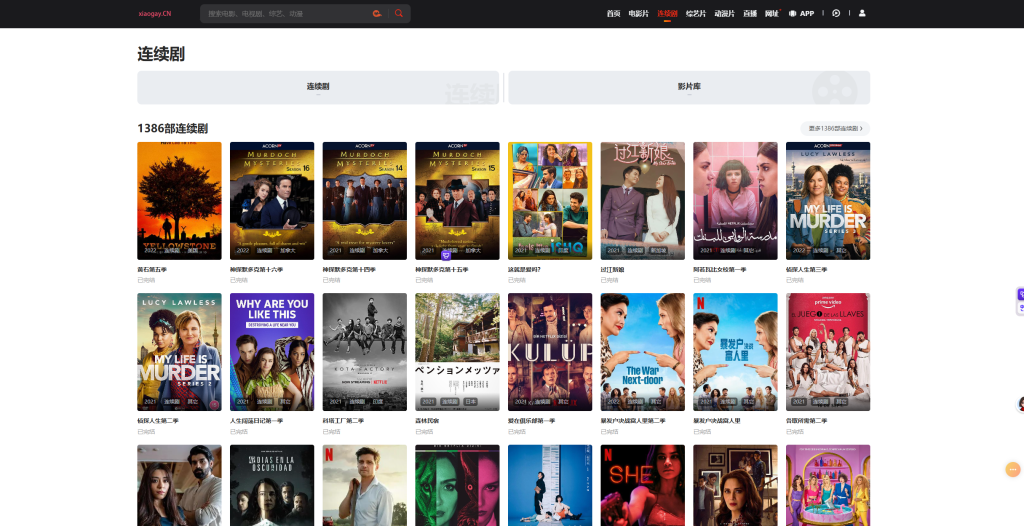The width and height of the screenshot is (1024, 526).
Task: Open 电影片 in the top navigation
Action: coord(638,13)
